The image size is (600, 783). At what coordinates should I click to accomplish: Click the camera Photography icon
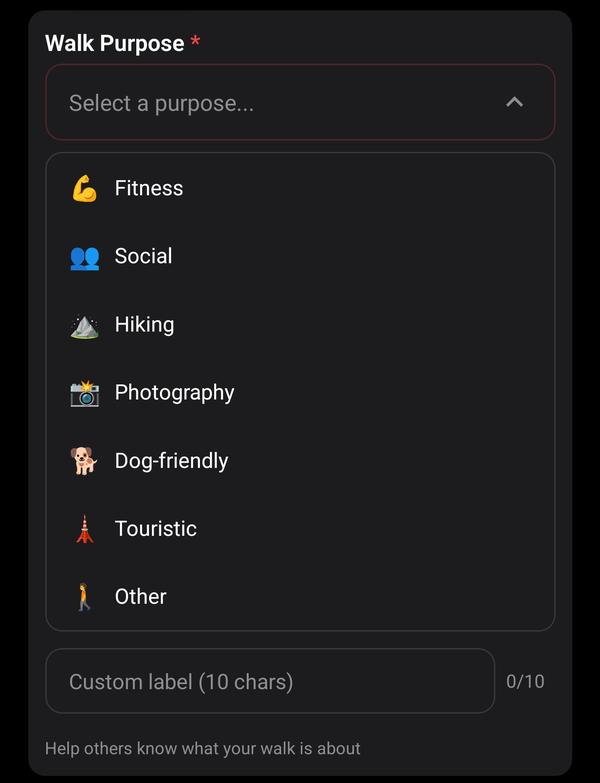(84, 393)
